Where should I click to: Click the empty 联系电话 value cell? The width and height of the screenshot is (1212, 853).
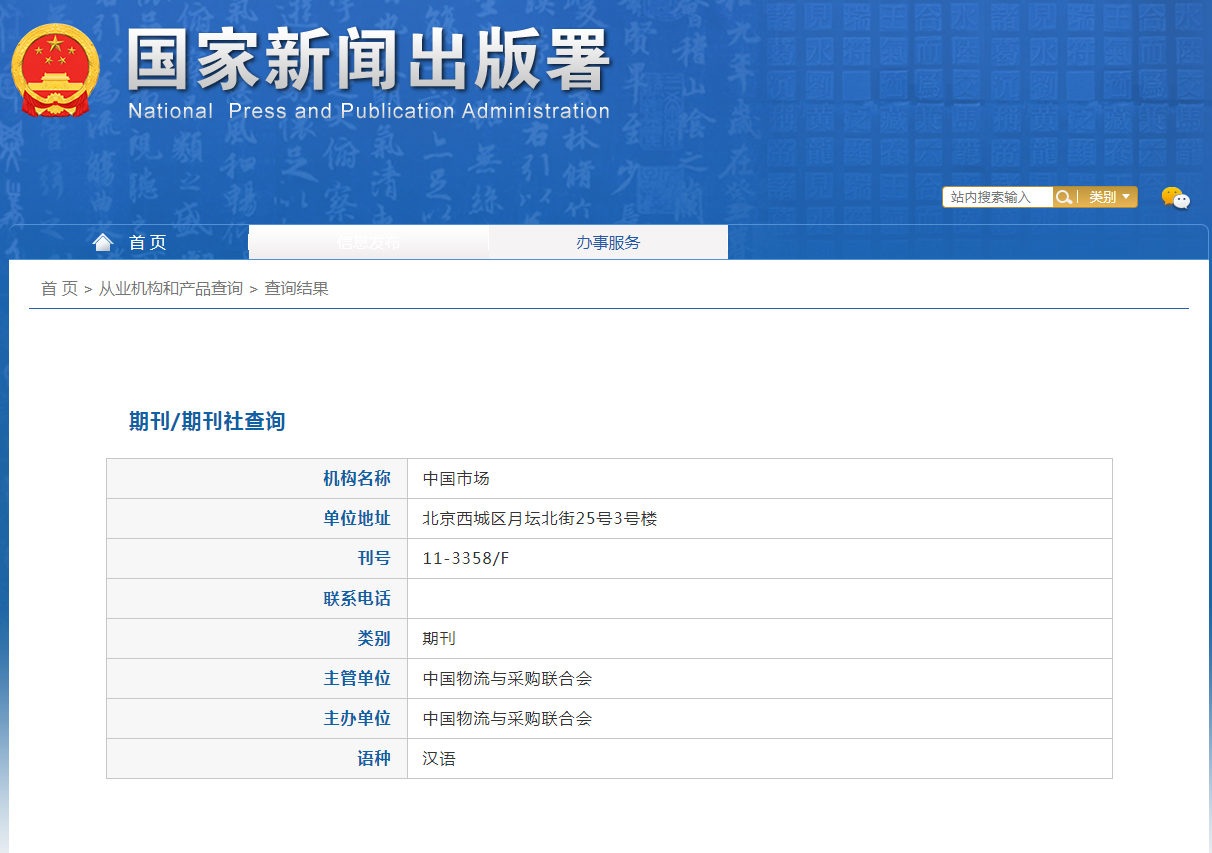pyautogui.click(x=758, y=598)
